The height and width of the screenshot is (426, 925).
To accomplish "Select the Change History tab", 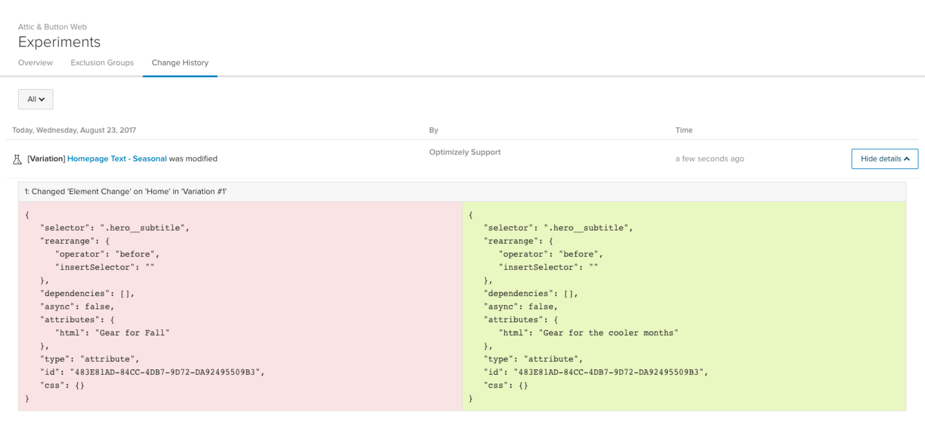I will (180, 63).
